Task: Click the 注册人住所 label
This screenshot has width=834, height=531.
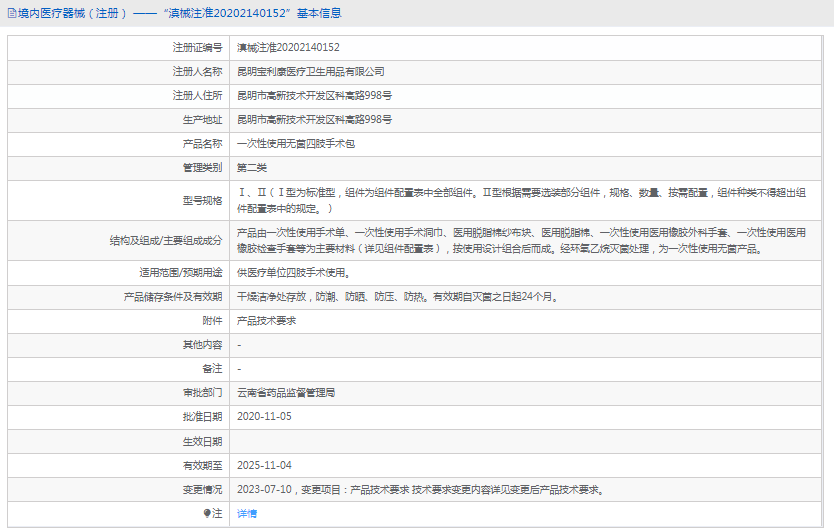Action: click(x=197, y=95)
